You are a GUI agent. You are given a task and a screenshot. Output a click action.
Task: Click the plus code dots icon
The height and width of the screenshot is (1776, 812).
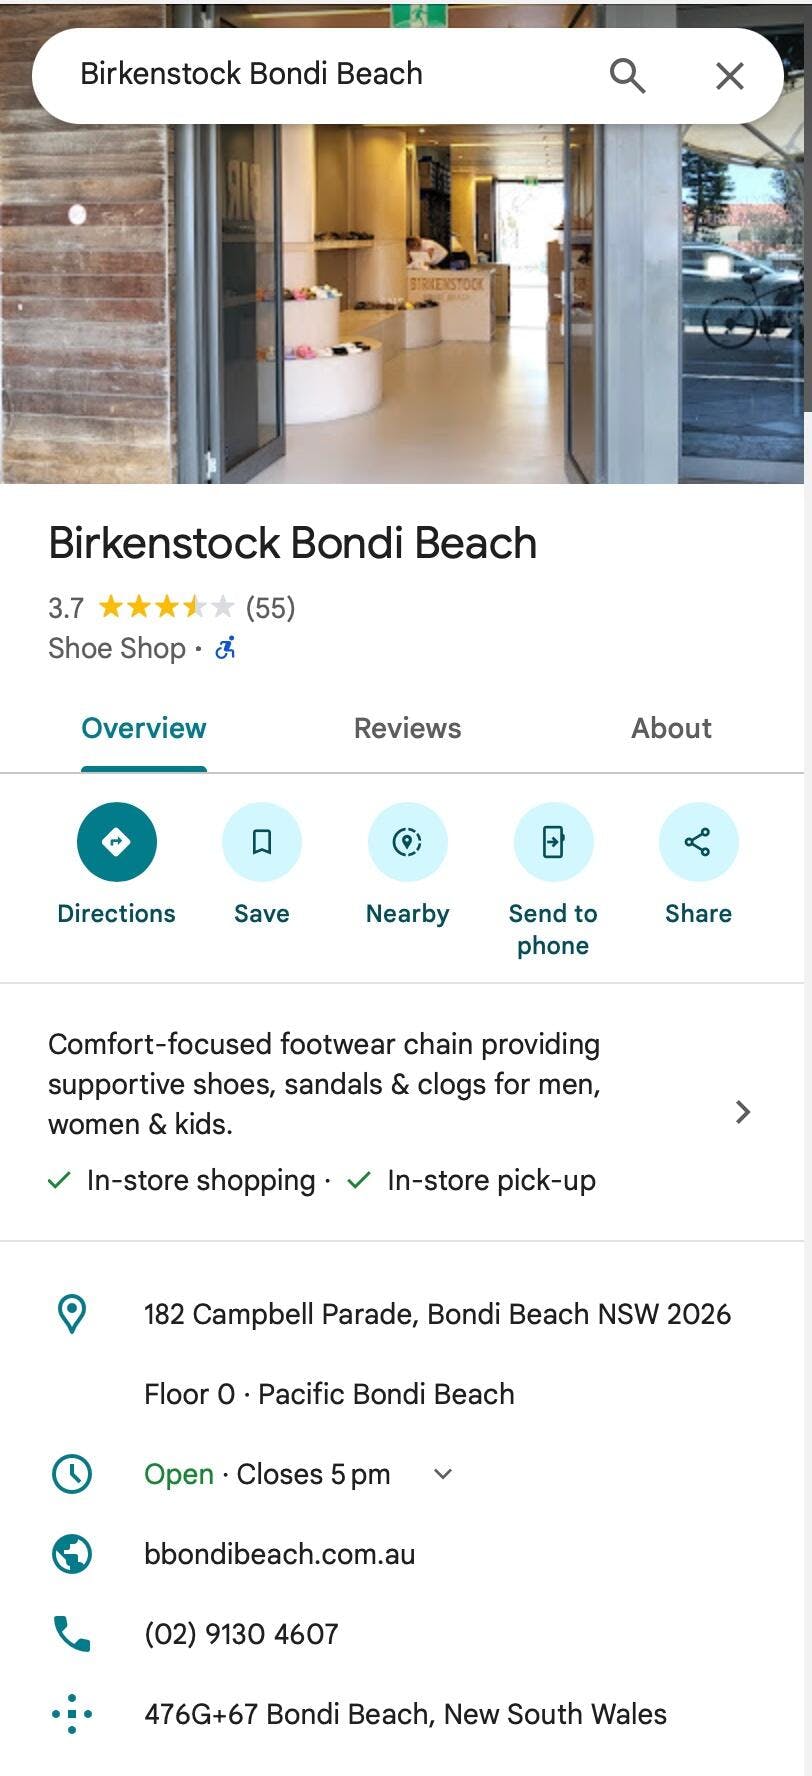pos(72,1714)
